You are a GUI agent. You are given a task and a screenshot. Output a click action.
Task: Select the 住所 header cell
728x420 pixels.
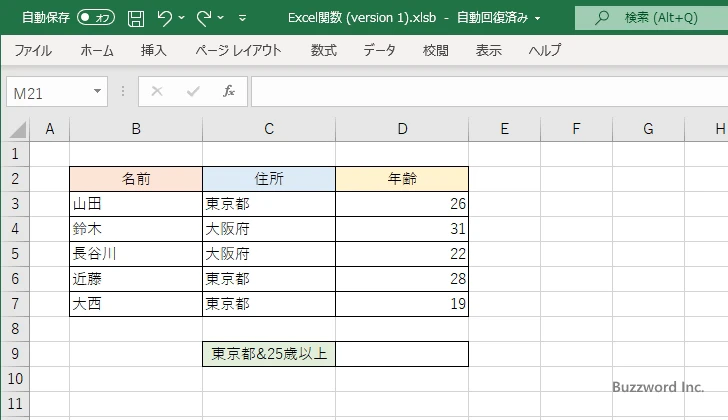269,179
